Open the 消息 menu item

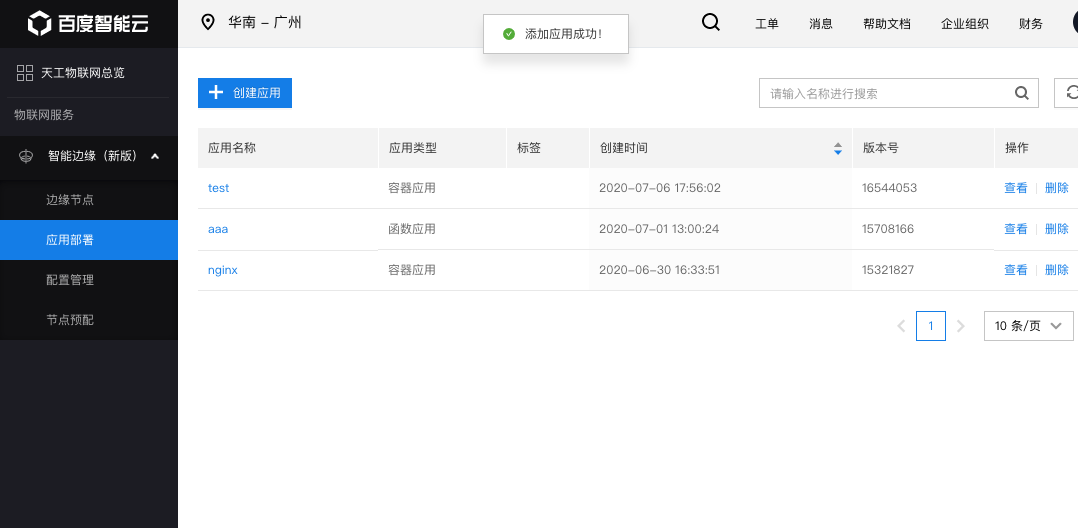[821, 24]
